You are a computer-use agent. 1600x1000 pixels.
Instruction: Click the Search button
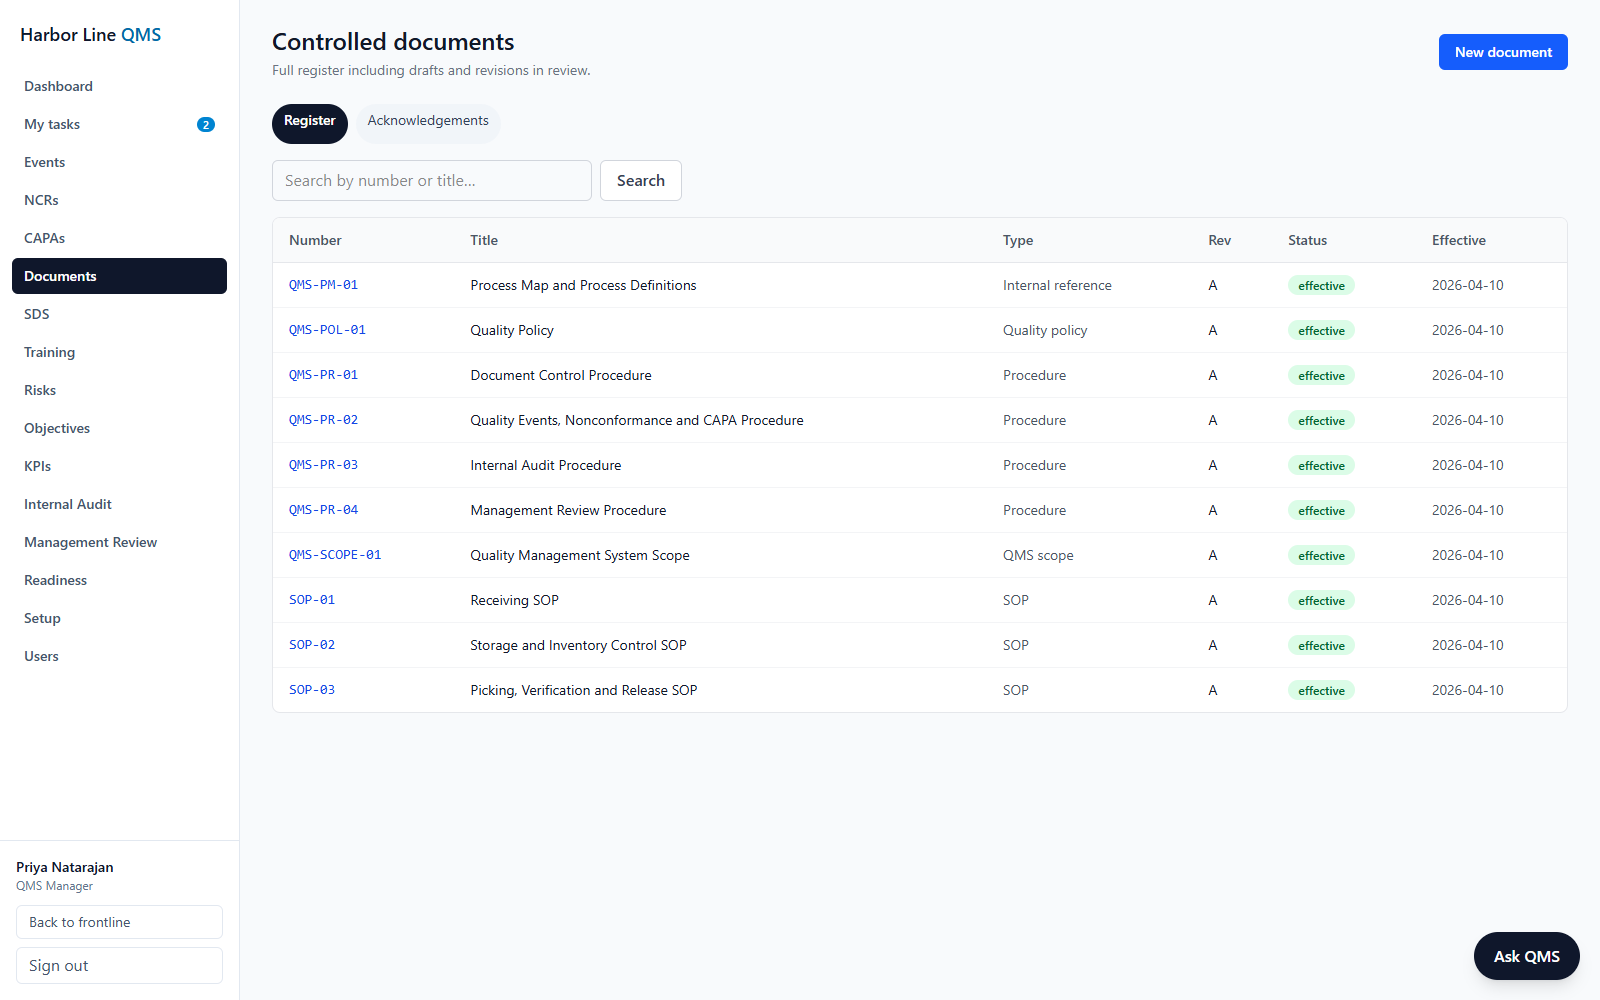click(641, 181)
